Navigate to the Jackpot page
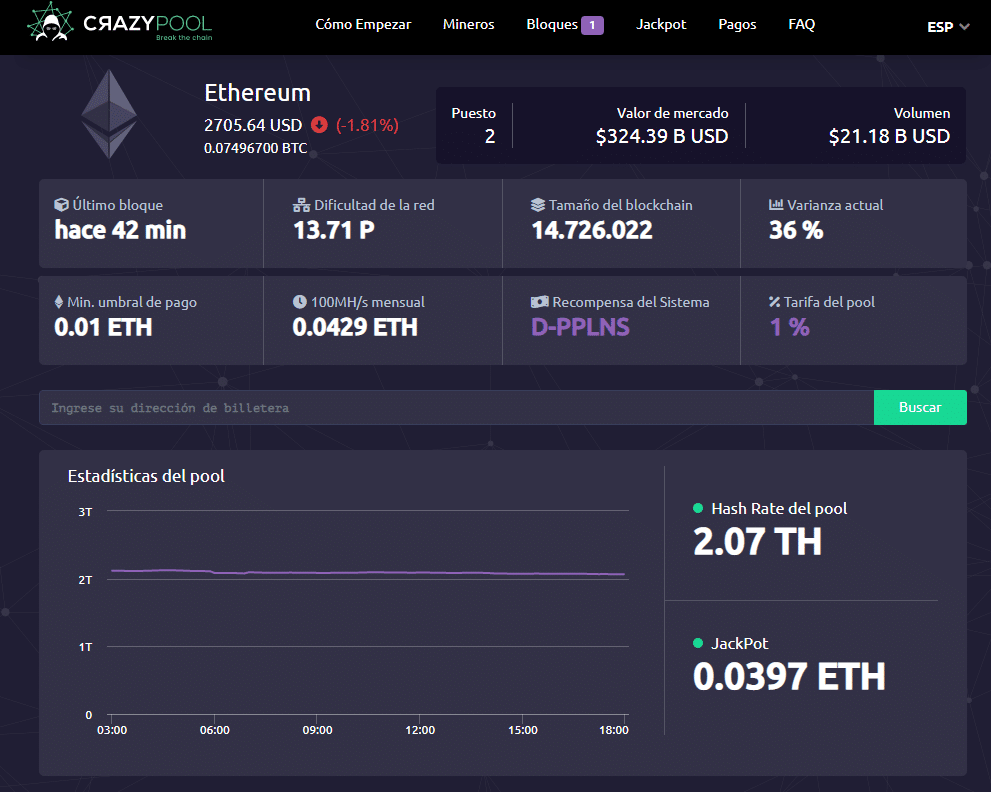Image resolution: width=991 pixels, height=792 pixels. tap(661, 25)
